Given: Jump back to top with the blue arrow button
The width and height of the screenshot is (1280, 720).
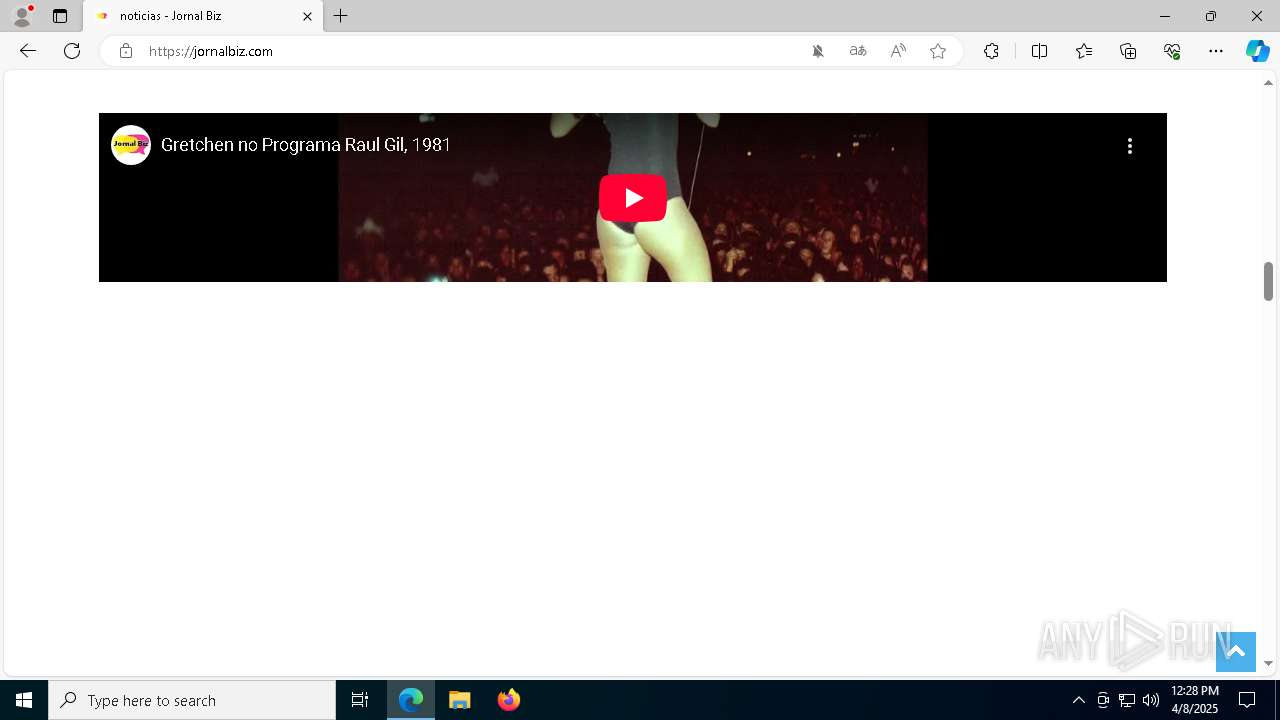Looking at the screenshot, I should tap(1236, 652).
